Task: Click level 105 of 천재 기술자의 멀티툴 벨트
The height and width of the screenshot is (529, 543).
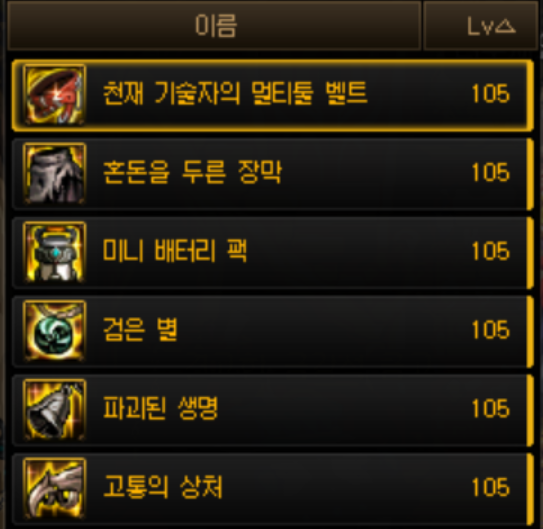Action: pos(491,93)
